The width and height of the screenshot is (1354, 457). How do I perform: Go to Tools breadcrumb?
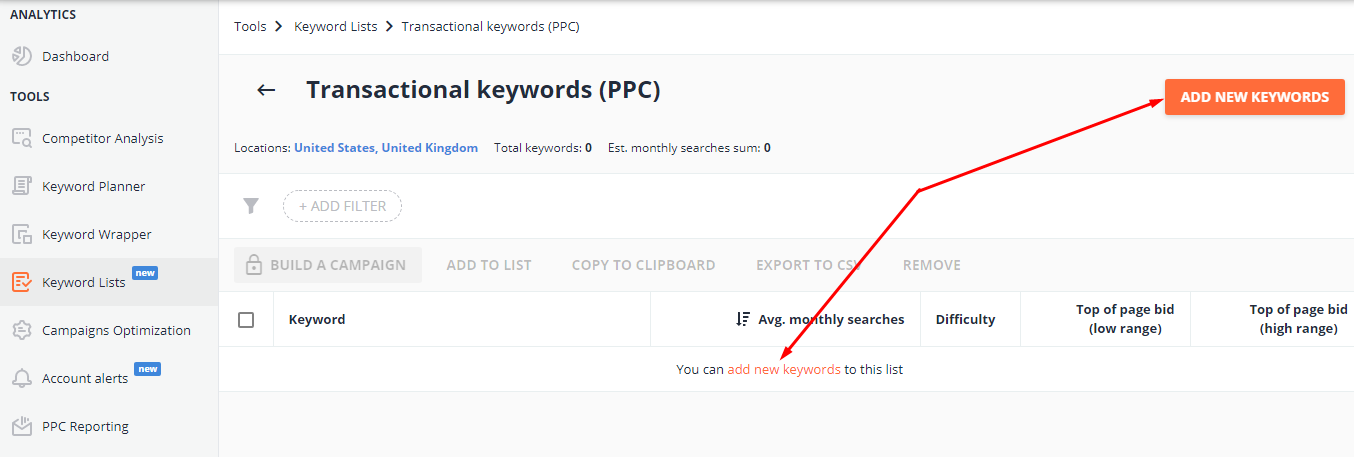pyautogui.click(x=250, y=27)
